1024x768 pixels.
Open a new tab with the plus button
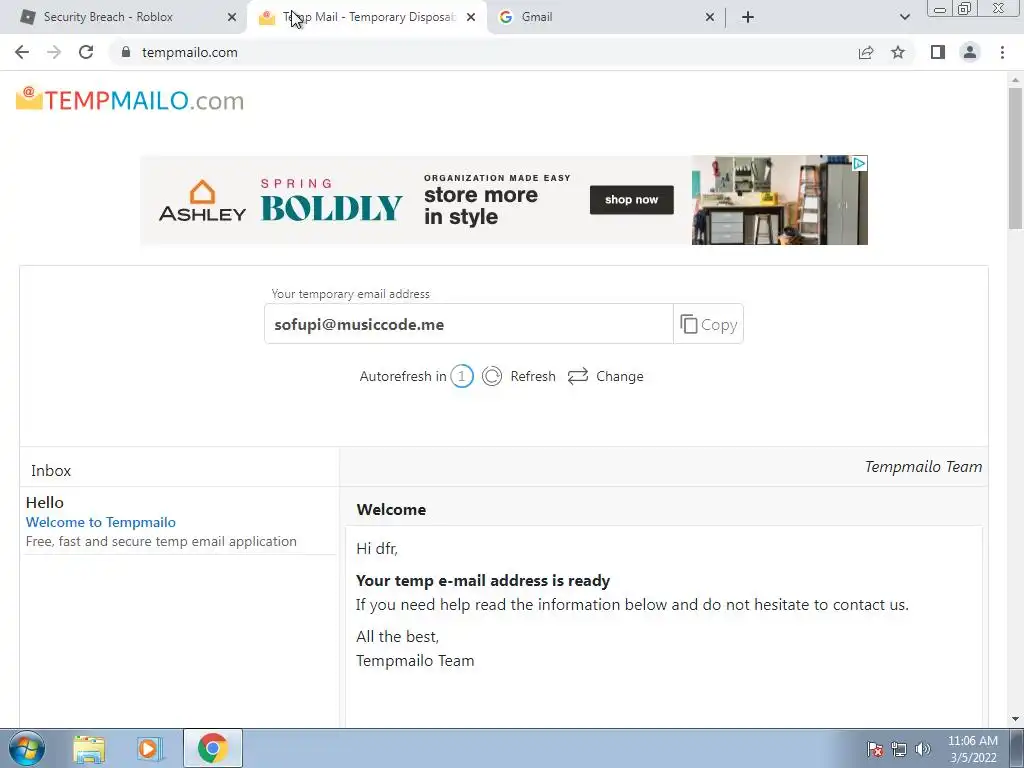(748, 17)
